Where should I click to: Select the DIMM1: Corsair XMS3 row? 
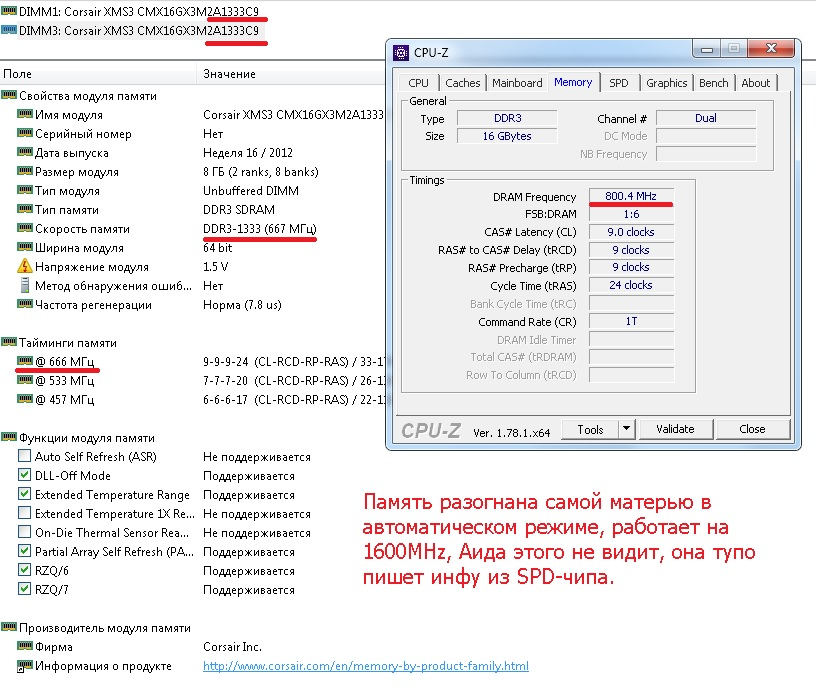pyautogui.click(x=139, y=11)
